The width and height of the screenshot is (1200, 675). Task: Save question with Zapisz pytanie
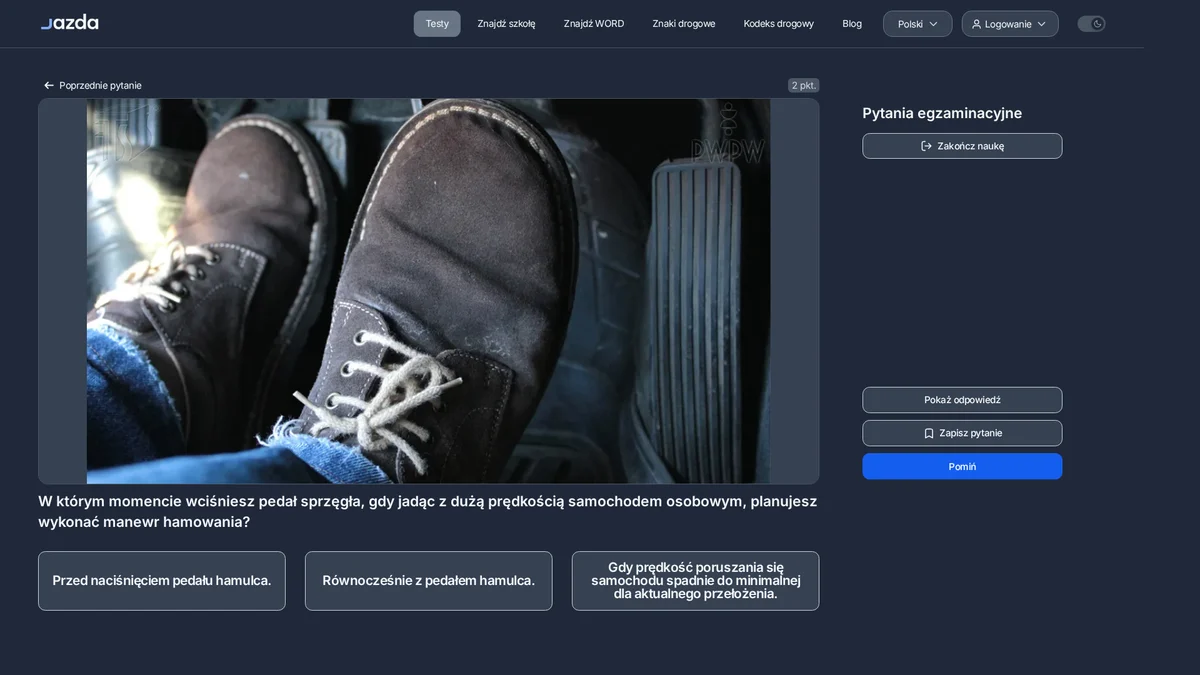click(x=962, y=433)
